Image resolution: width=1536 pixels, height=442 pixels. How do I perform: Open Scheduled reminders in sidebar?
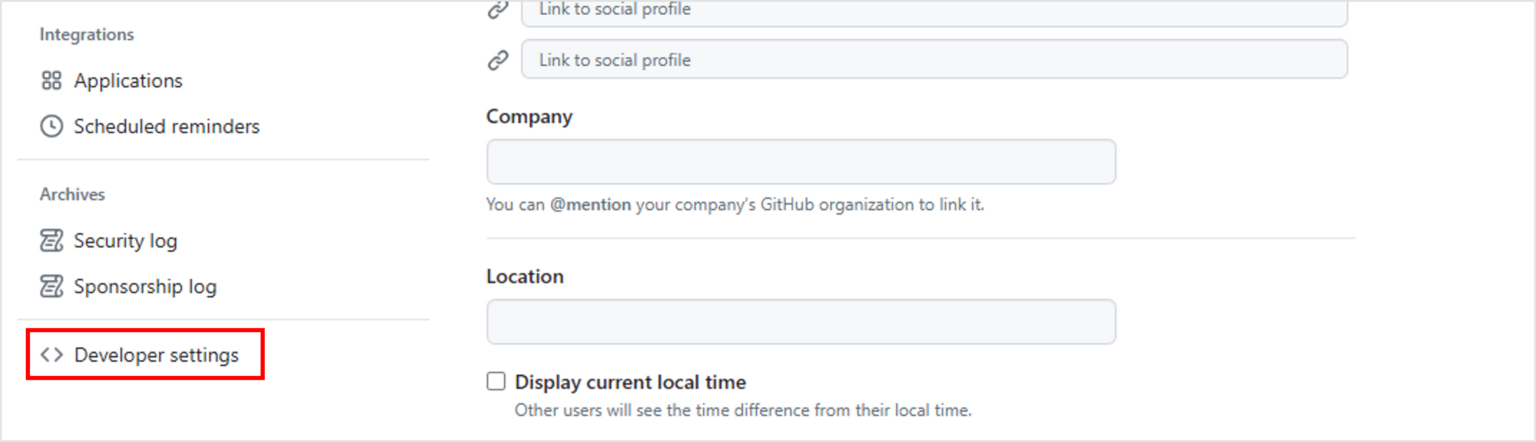pyautogui.click(x=167, y=126)
